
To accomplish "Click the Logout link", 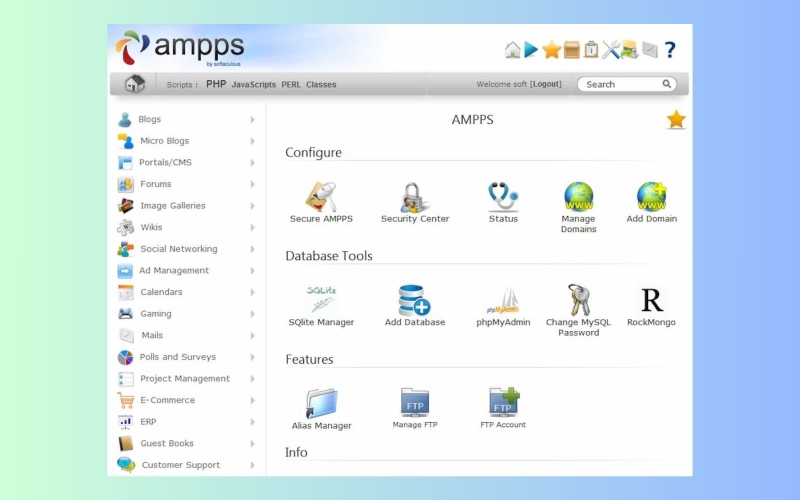I will click(x=546, y=84).
